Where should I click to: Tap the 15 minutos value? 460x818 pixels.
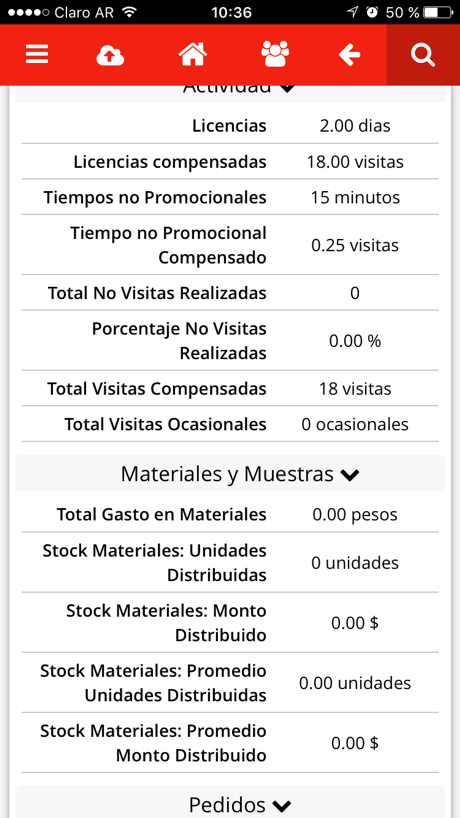pos(355,198)
